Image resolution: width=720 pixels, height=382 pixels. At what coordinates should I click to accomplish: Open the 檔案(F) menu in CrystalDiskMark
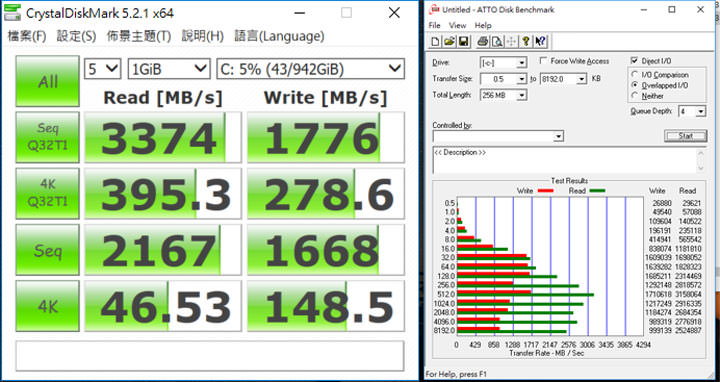pos(27,36)
